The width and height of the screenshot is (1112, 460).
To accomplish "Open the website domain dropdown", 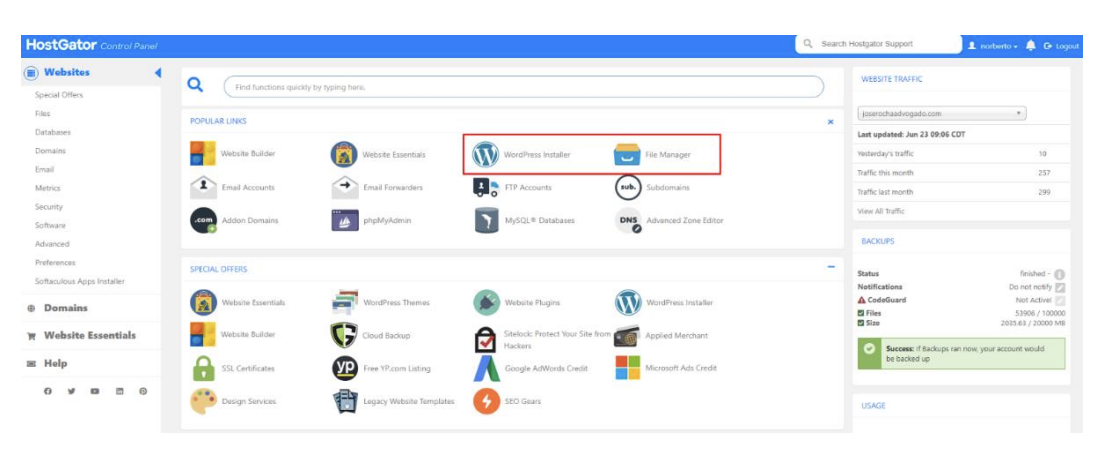I will tap(941, 114).
